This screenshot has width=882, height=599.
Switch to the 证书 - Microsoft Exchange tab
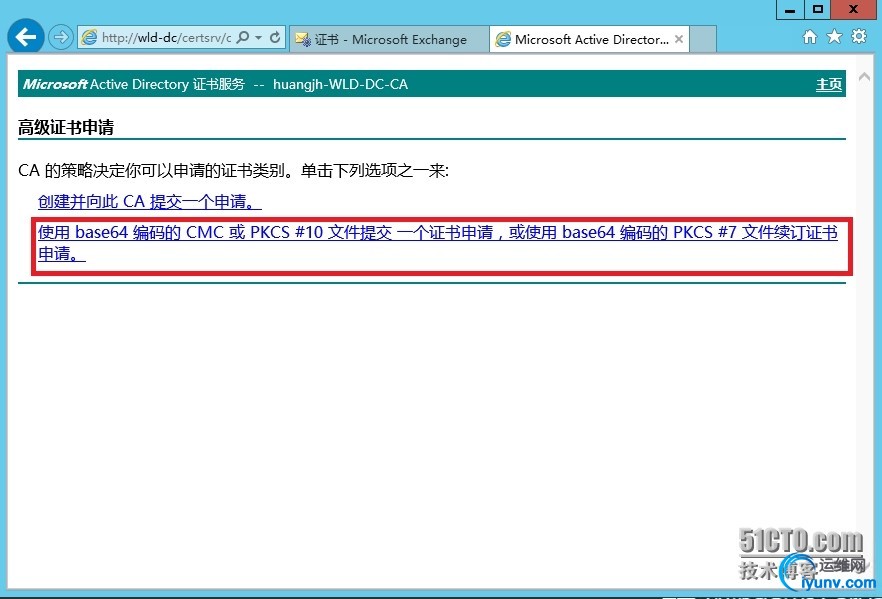[x=389, y=39]
